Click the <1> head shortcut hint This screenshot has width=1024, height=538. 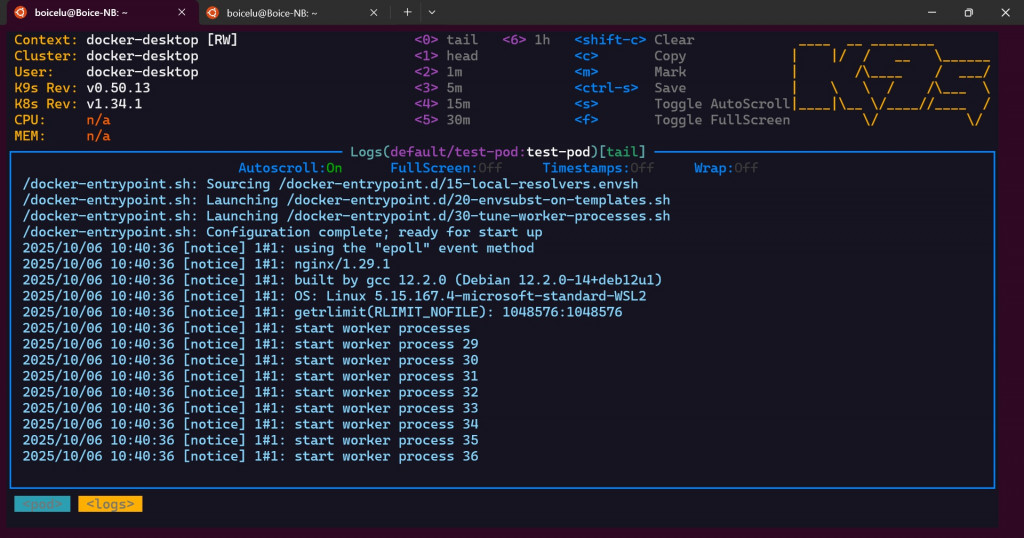coord(446,56)
